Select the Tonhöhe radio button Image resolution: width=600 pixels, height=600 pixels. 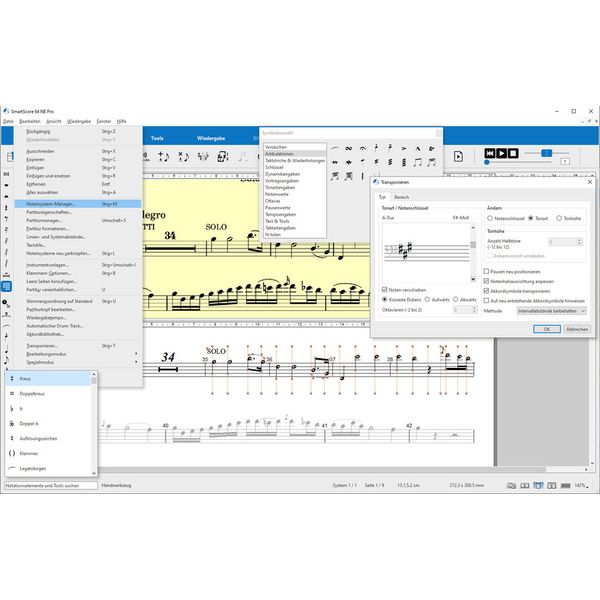pos(559,218)
